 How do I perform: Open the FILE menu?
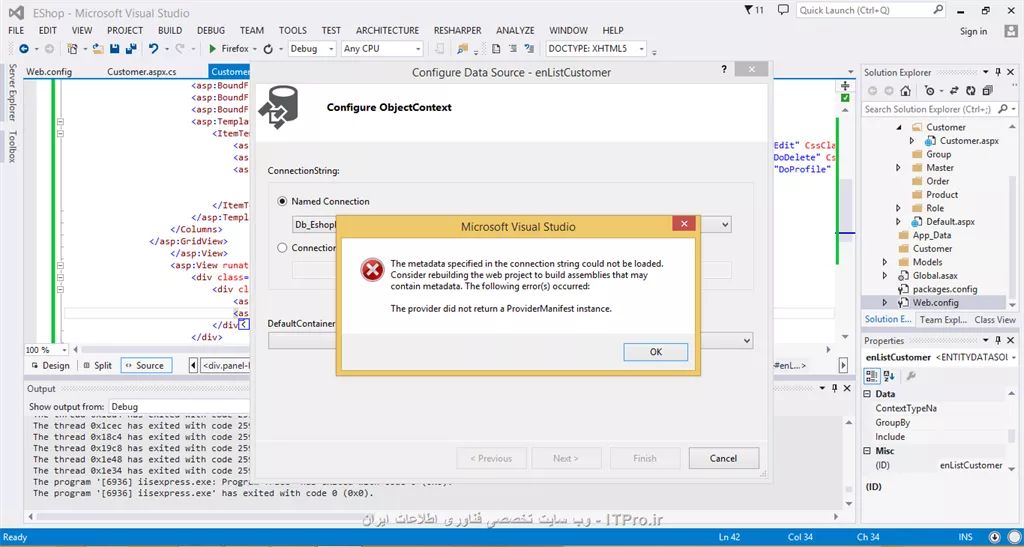(16, 31)
